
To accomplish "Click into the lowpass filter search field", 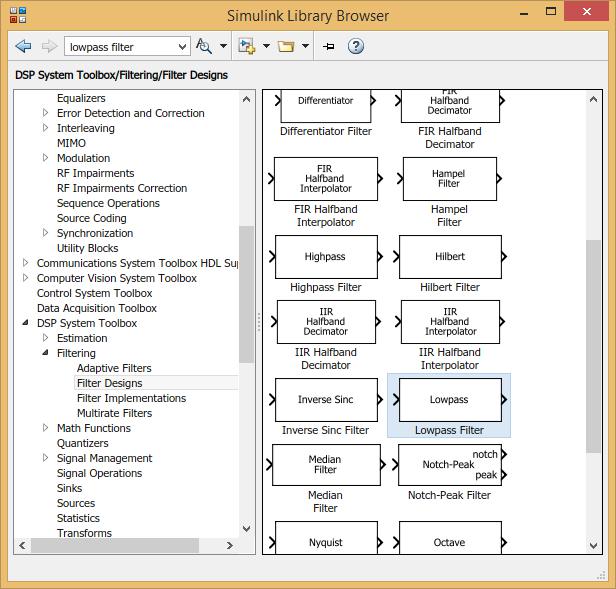I will 121,47.
